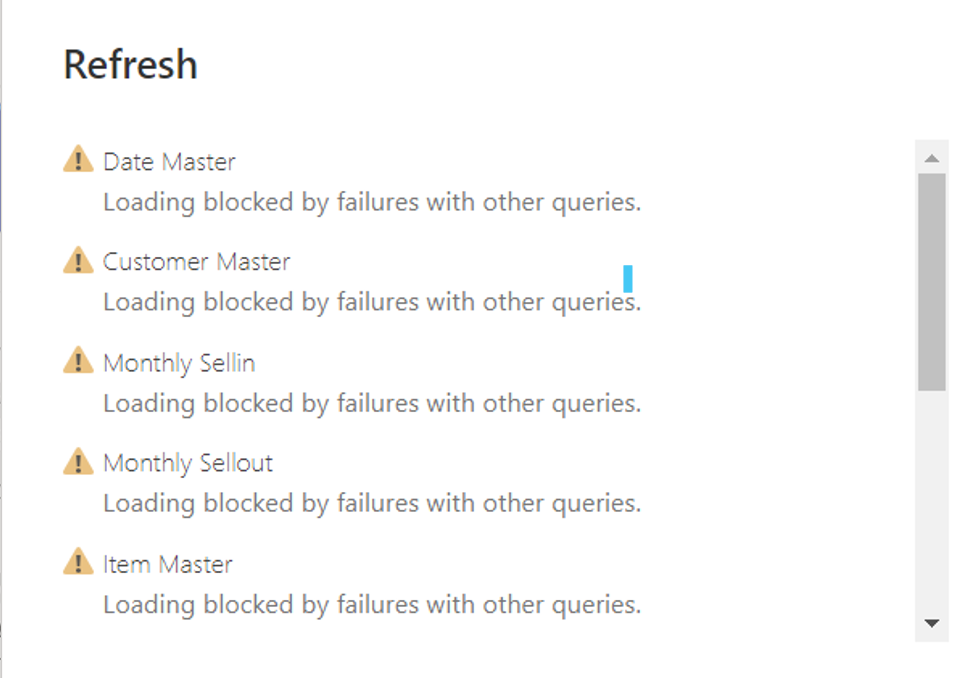Select the Customer Master query name
The height and width of the screenshot is (678, 957).
click(196, 262)
